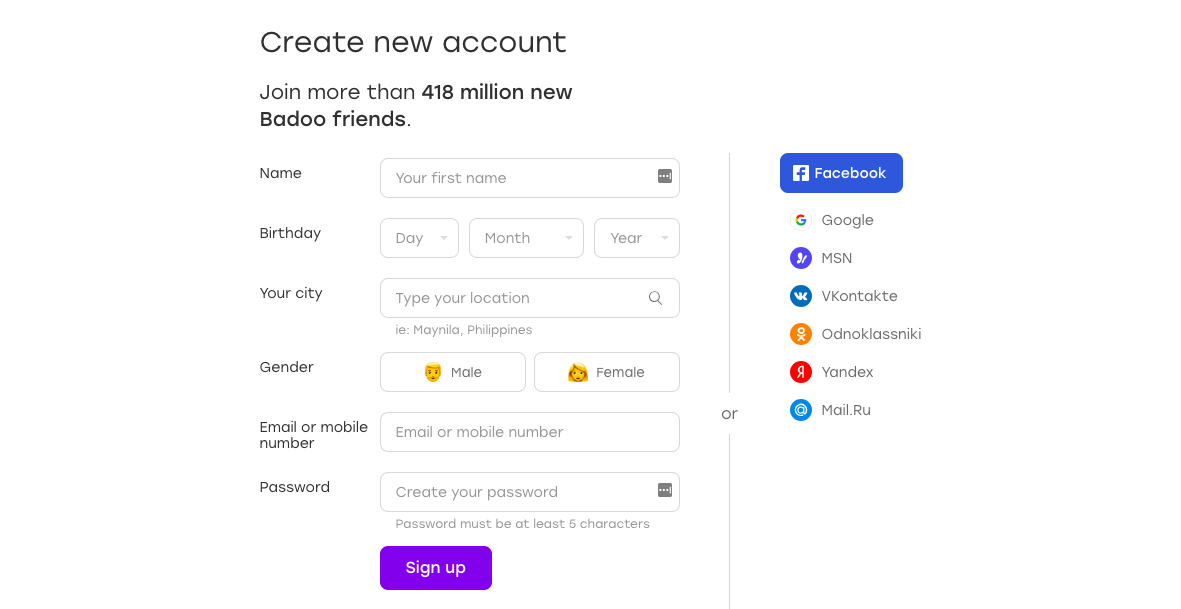The image size is (1181, 609).
Task: Click the VKontakte logo icon
Action: pyautogui.click(x=801, y=296)
